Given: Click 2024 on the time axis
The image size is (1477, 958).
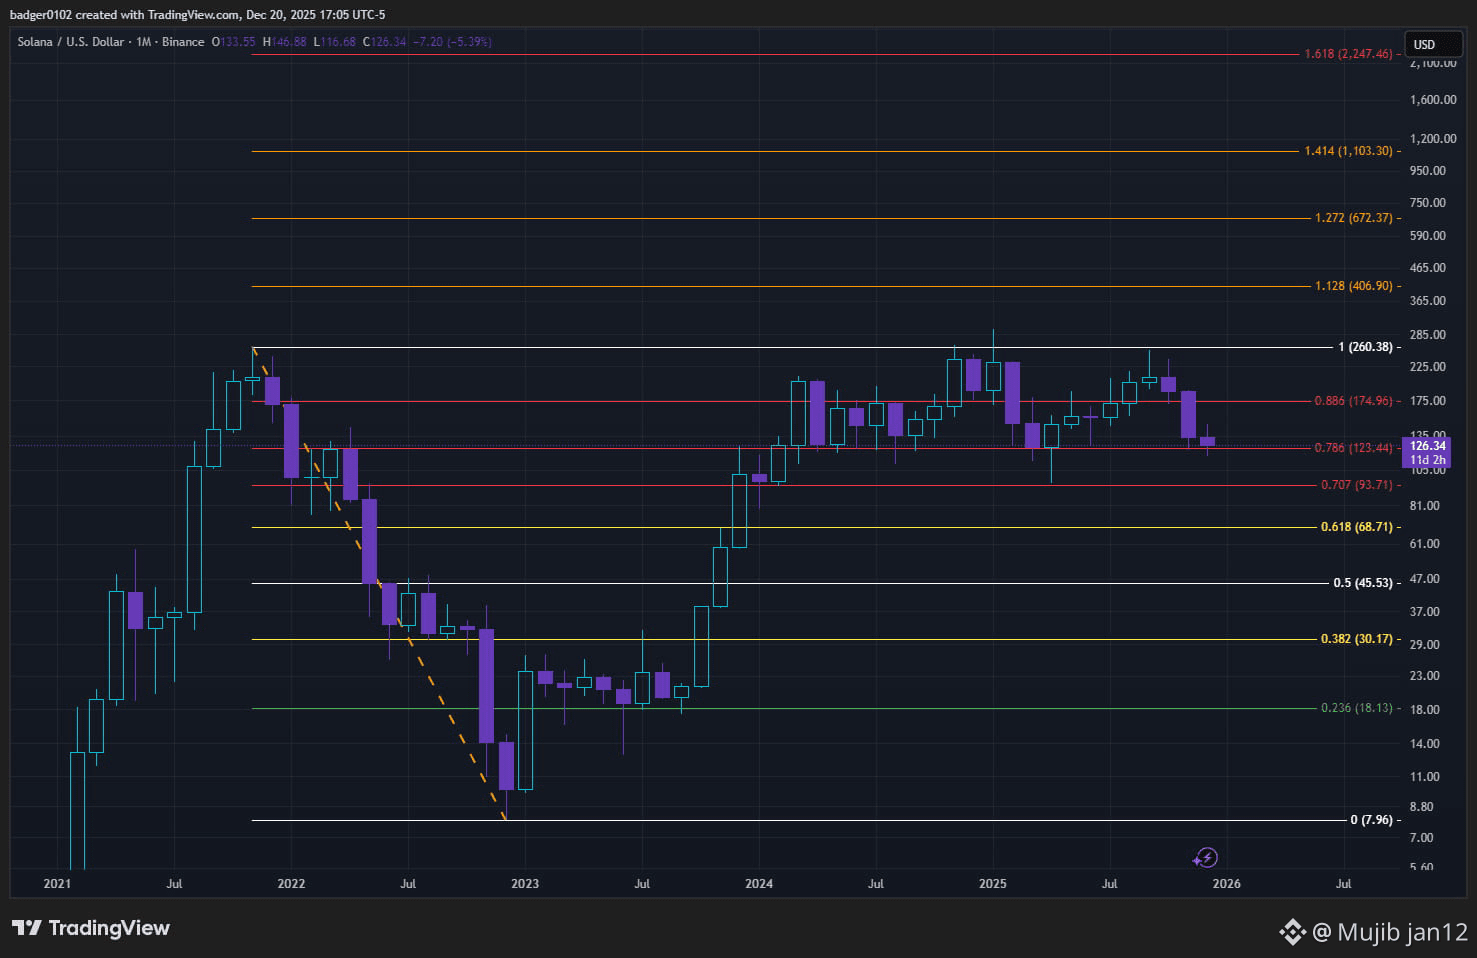Looking at the screenshot, I should (x=759, y=884).
